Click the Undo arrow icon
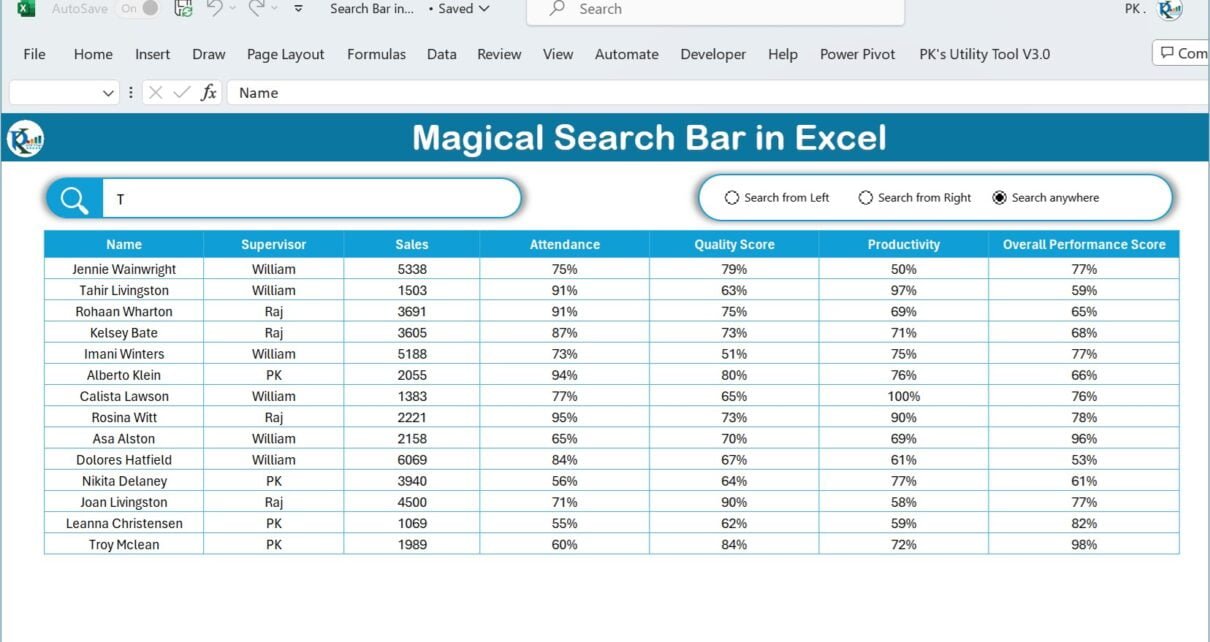This screenshot has height=642, width=1210. click(214, 9)
